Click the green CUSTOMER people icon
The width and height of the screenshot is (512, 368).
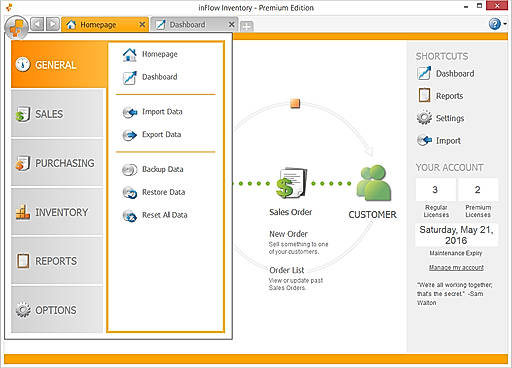pyautogui.click(x=373, y=183)
